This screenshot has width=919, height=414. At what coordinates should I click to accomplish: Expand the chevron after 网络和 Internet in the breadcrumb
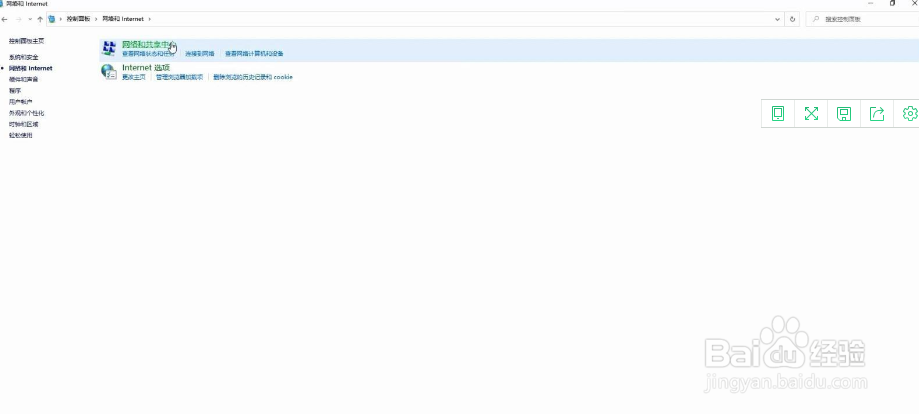point(149,19)
